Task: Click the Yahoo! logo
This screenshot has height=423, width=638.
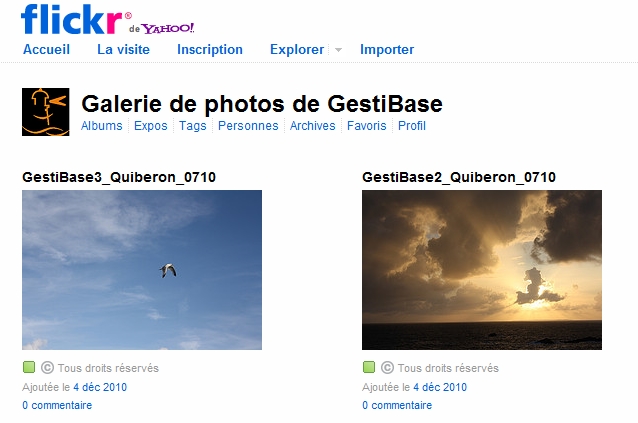Action: point(168,28)
